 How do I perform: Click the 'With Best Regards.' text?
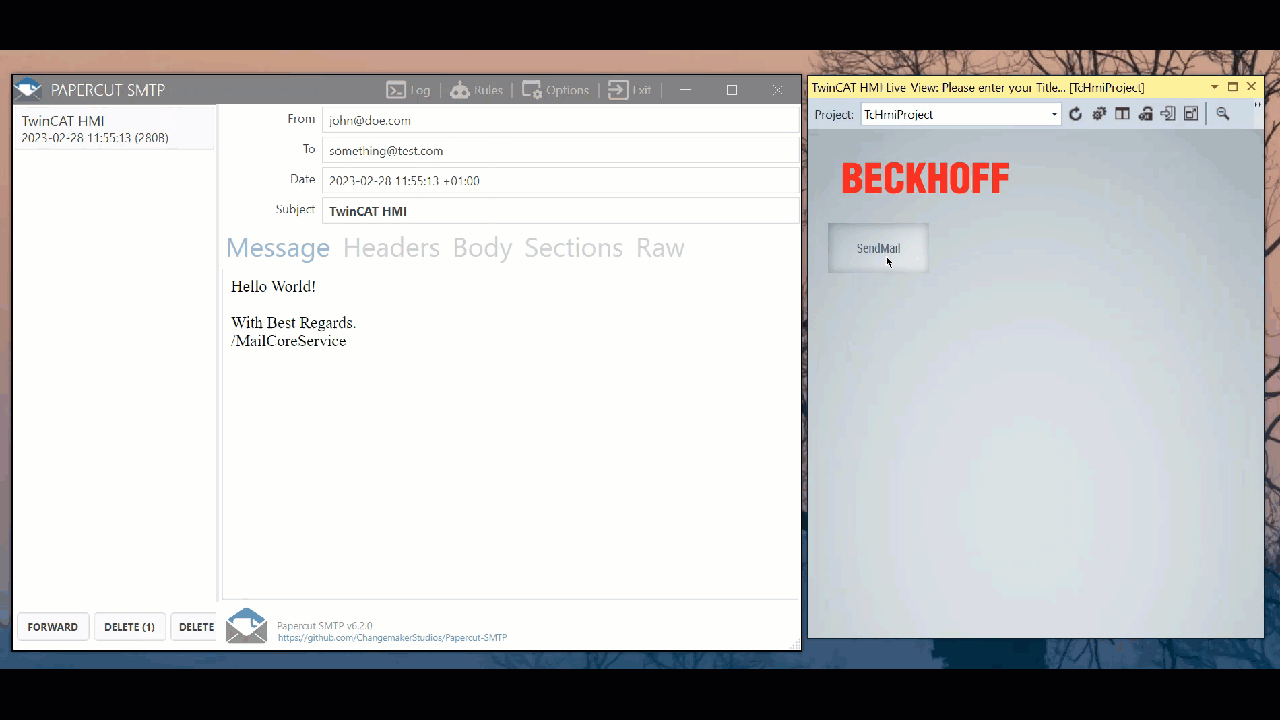(293, 323)
